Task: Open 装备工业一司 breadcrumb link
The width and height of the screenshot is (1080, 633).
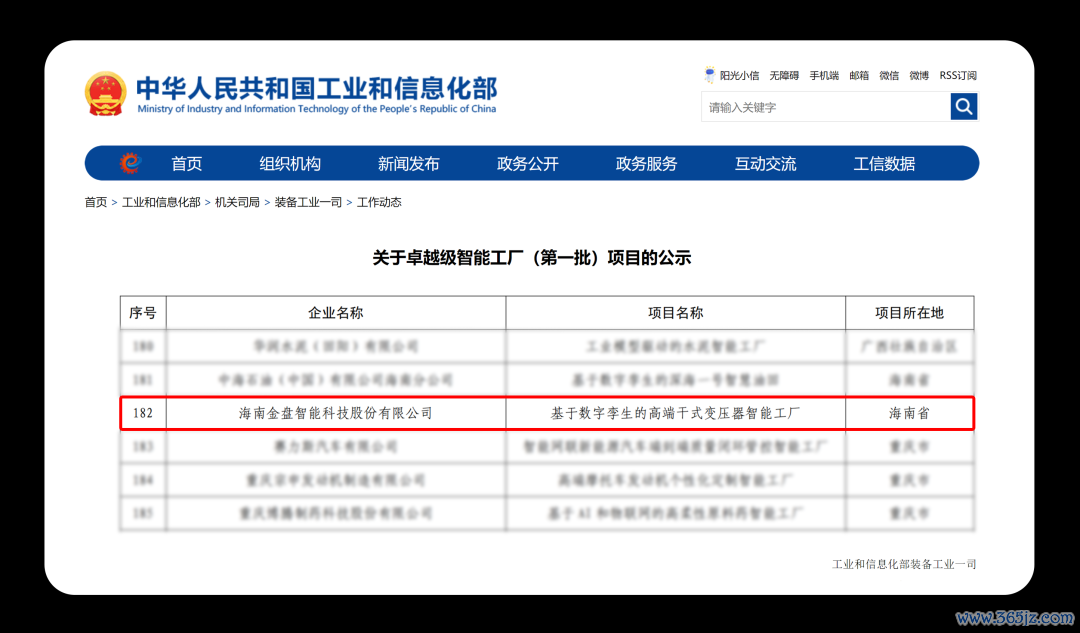Action: pyautogui.click(x=308, y=203)
